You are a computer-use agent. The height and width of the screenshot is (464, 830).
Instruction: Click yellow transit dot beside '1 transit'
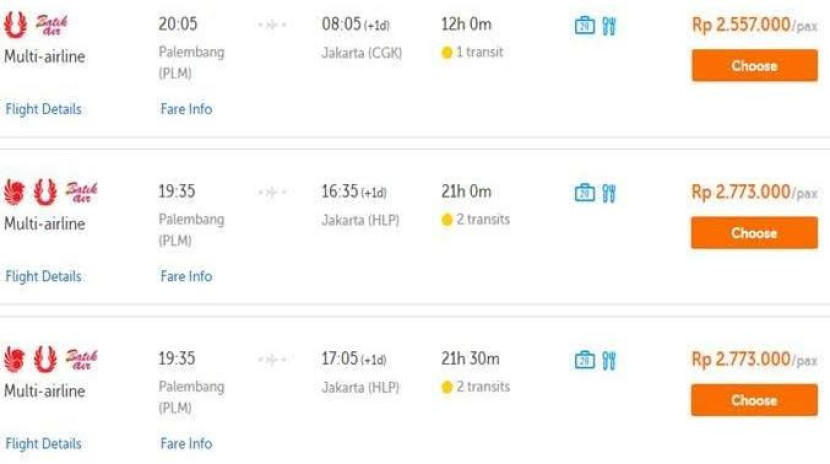[x=447, y=53]
